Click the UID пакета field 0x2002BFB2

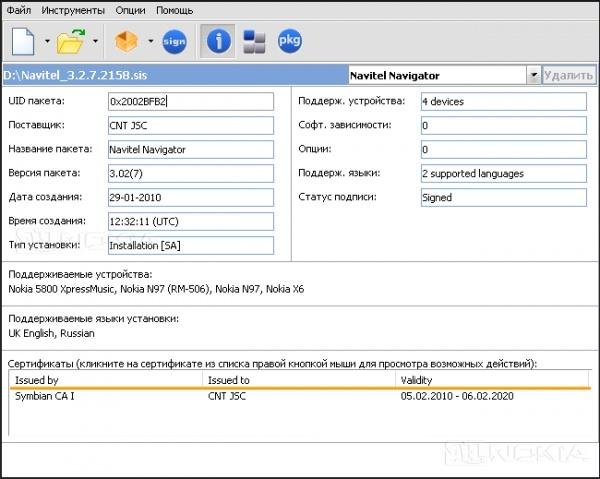(191, 101)
